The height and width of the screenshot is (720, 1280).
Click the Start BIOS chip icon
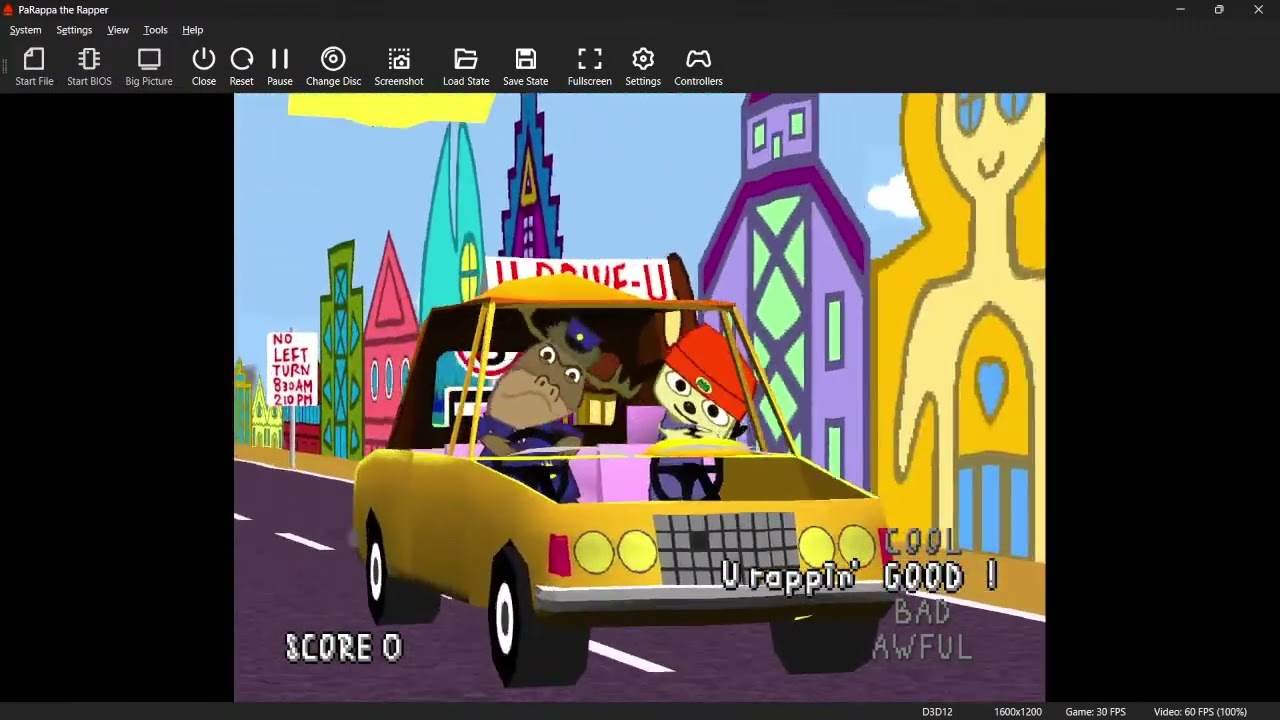(89, 67)
